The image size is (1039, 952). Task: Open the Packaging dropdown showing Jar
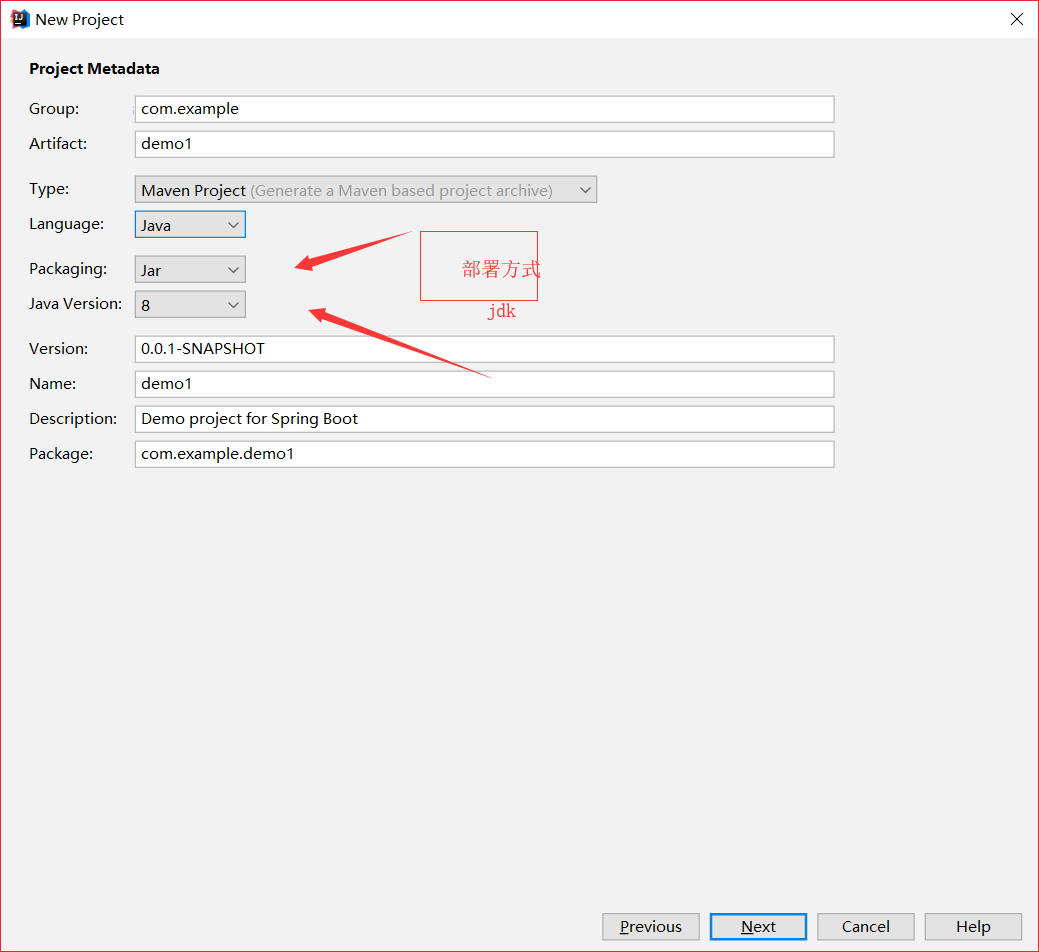(x=190, y=270)
